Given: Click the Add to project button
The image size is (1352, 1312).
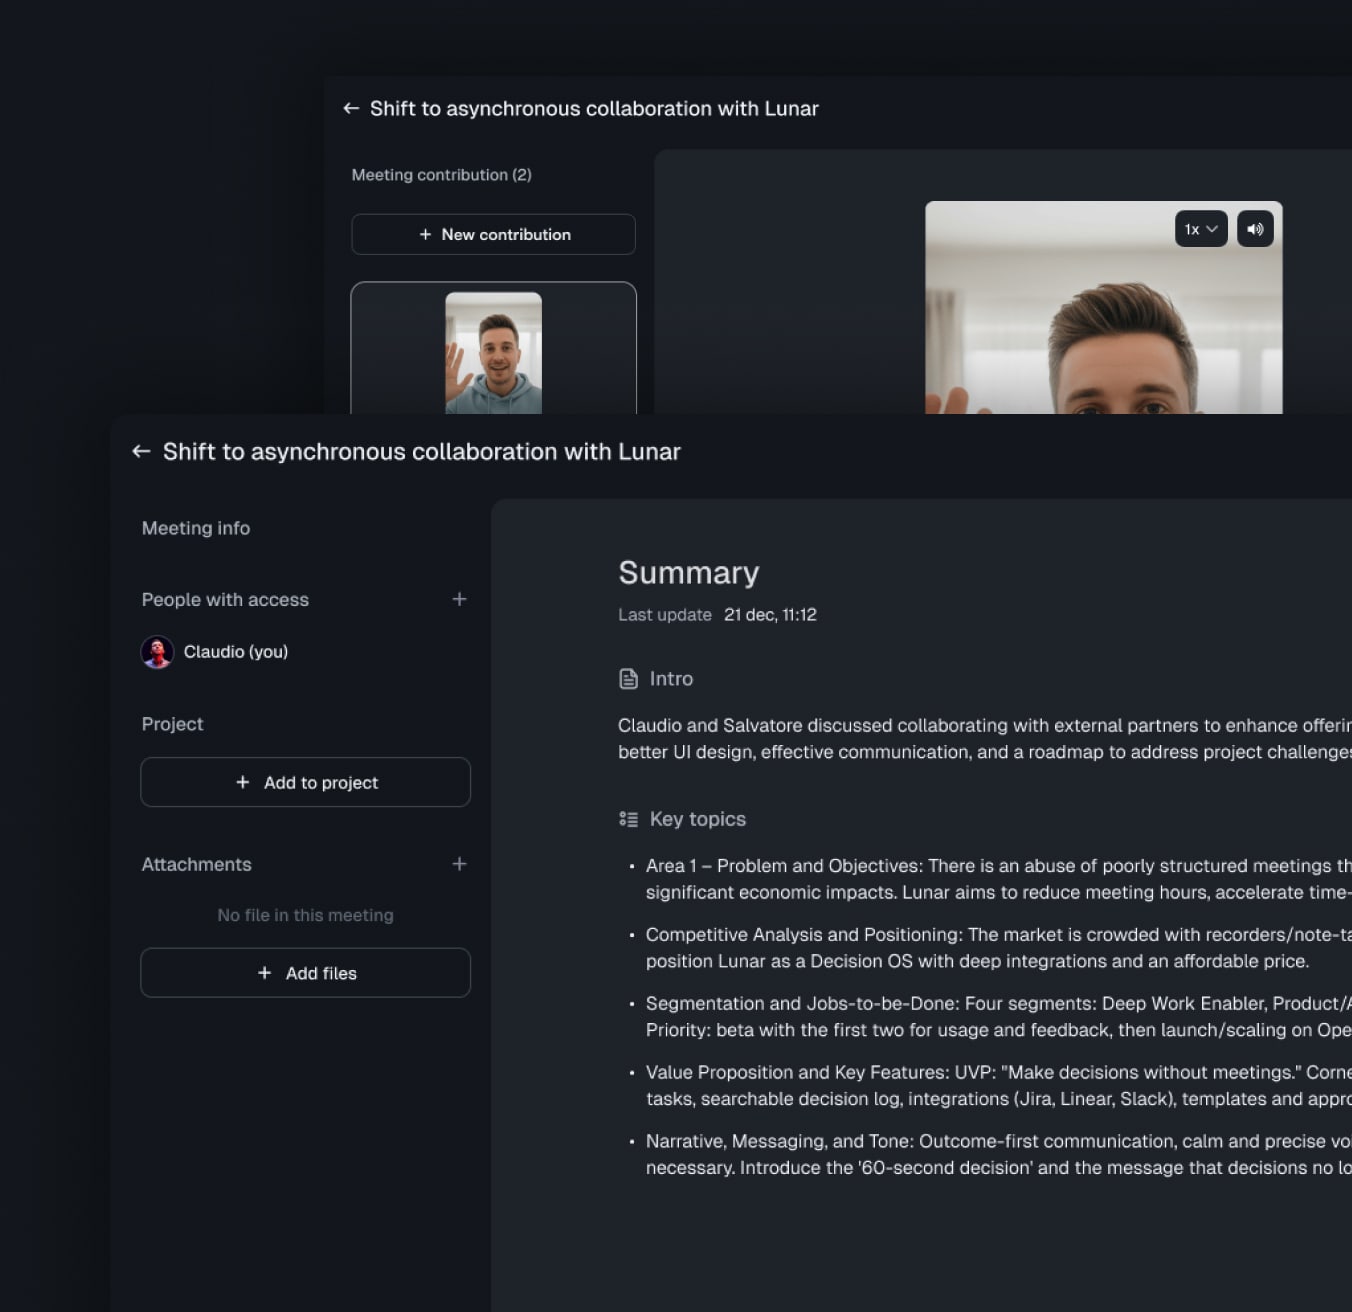Looking at the screenshot, I should click(x=305, y=782).
